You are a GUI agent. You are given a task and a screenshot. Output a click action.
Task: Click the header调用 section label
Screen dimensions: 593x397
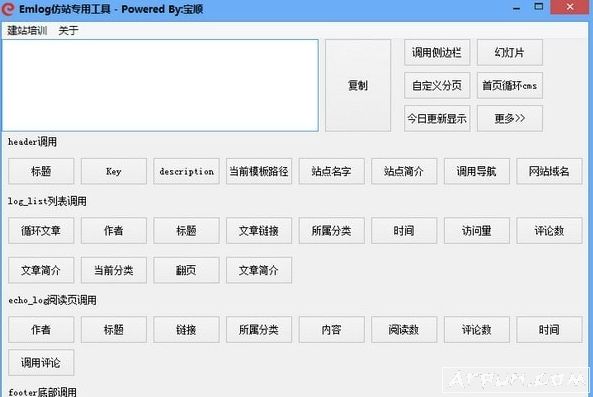(33, 142)
